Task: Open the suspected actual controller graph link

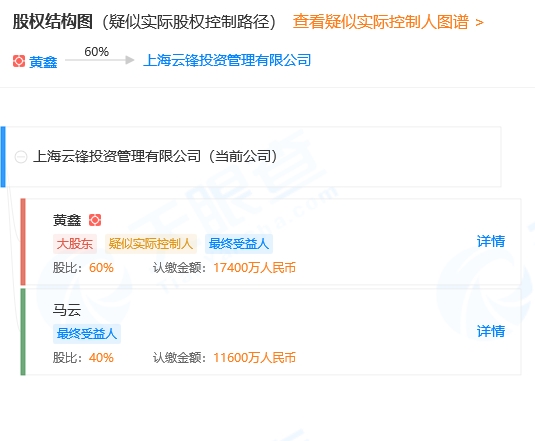Action: click(388, 22)
